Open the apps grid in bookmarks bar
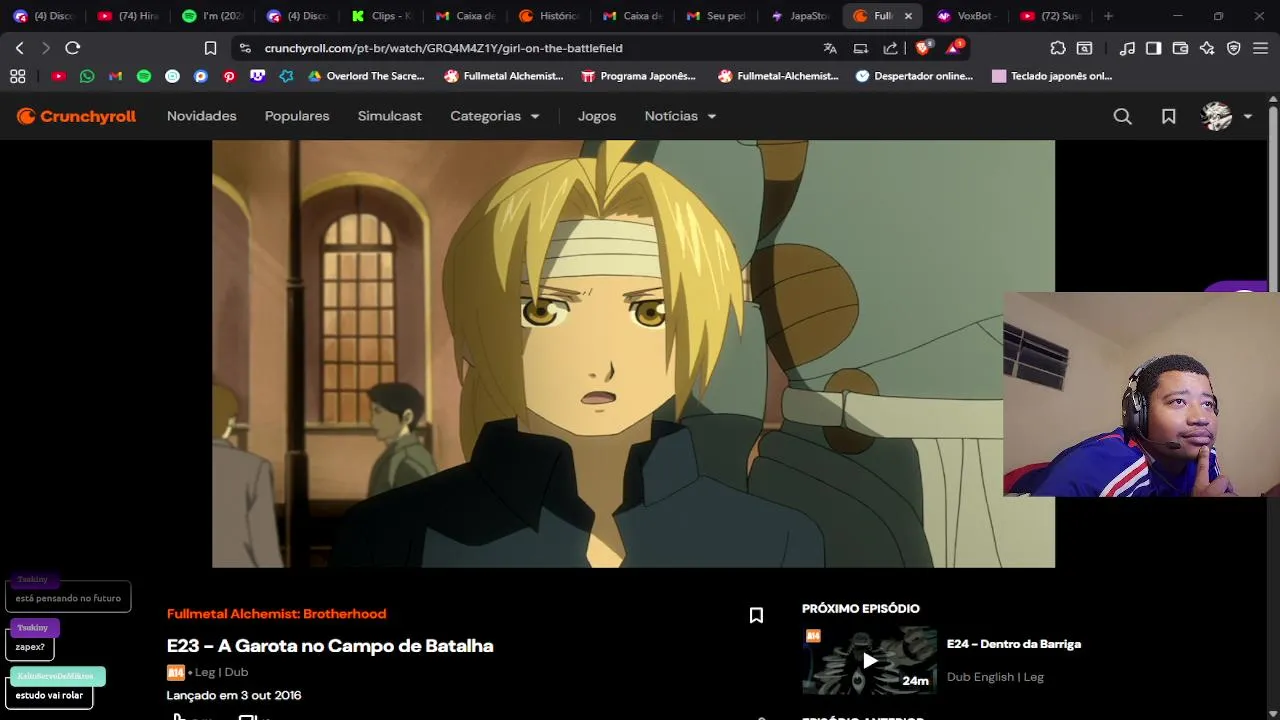The height and width of the screenshot is (720, 1280). pyautogui.click(x=18, y=76)
